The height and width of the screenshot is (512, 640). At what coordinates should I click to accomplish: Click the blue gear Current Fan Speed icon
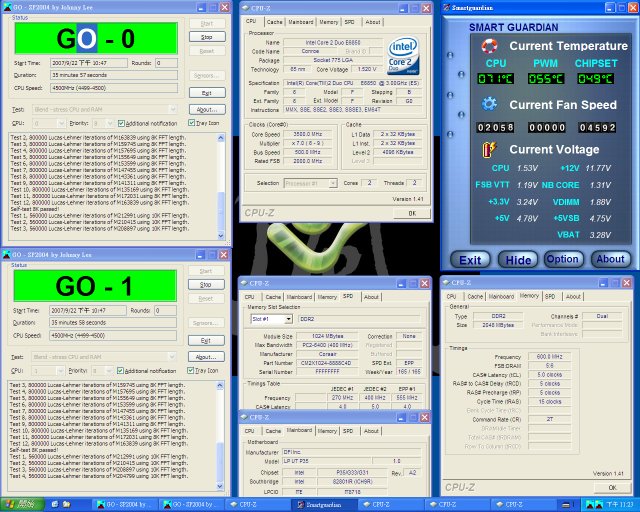489,104
